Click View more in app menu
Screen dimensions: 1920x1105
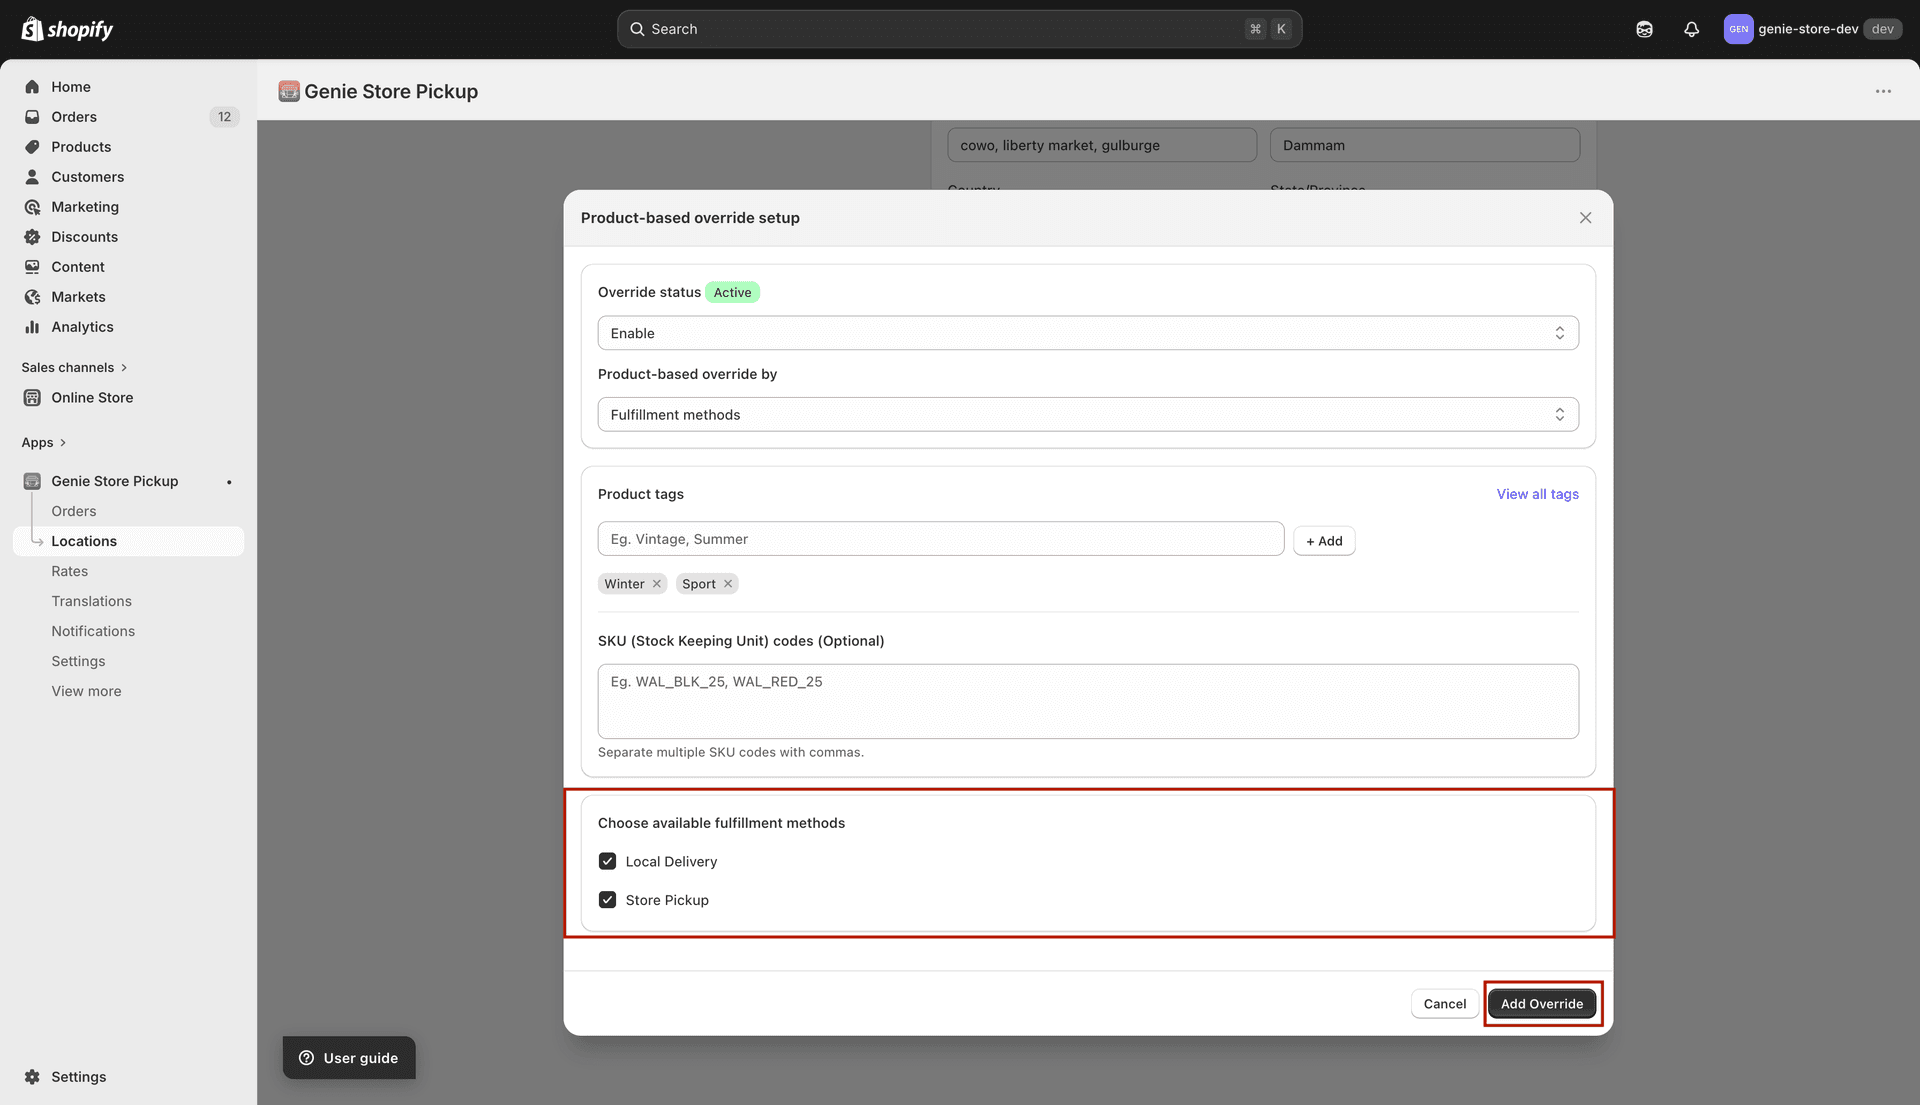86,691
